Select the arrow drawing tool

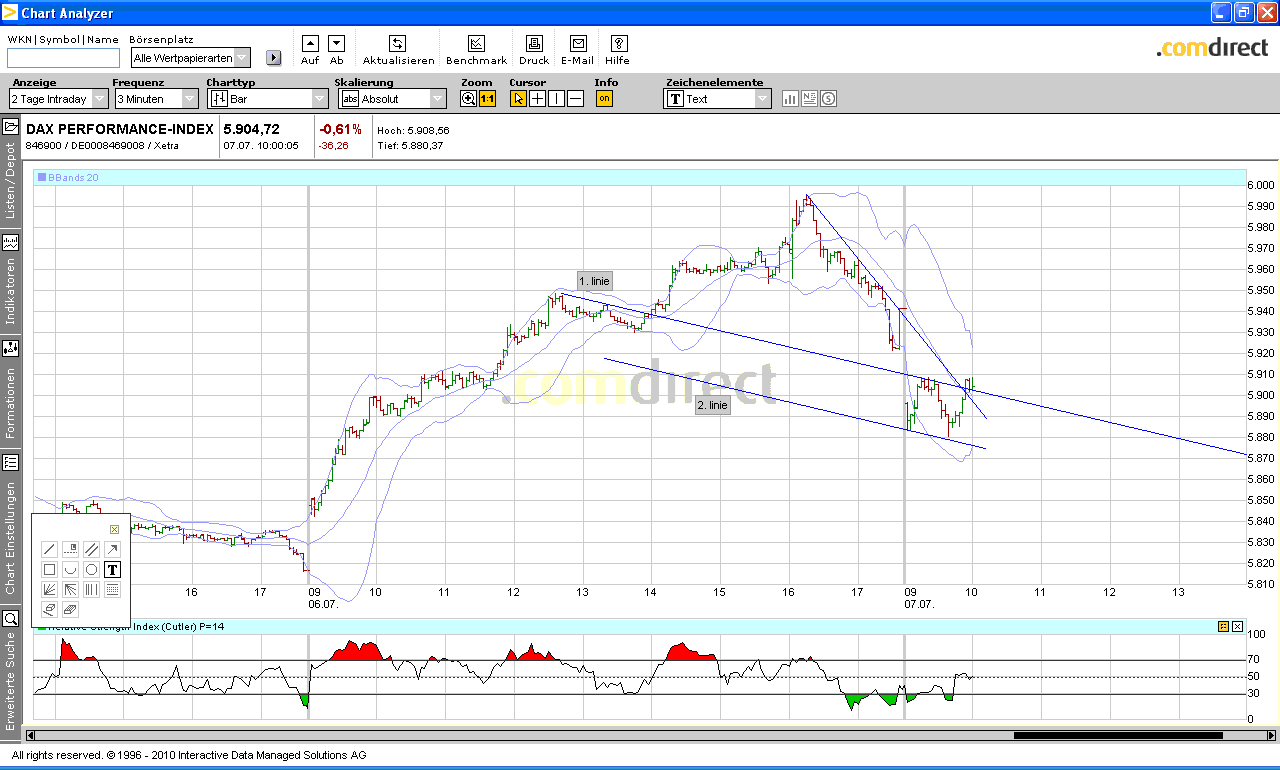click(x=112, y=549)
